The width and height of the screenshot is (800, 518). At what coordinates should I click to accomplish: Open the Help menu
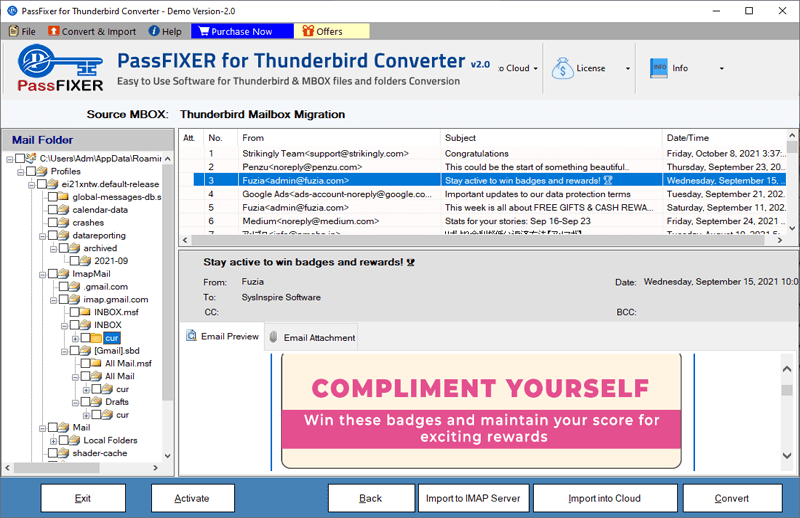pos(165,31)
